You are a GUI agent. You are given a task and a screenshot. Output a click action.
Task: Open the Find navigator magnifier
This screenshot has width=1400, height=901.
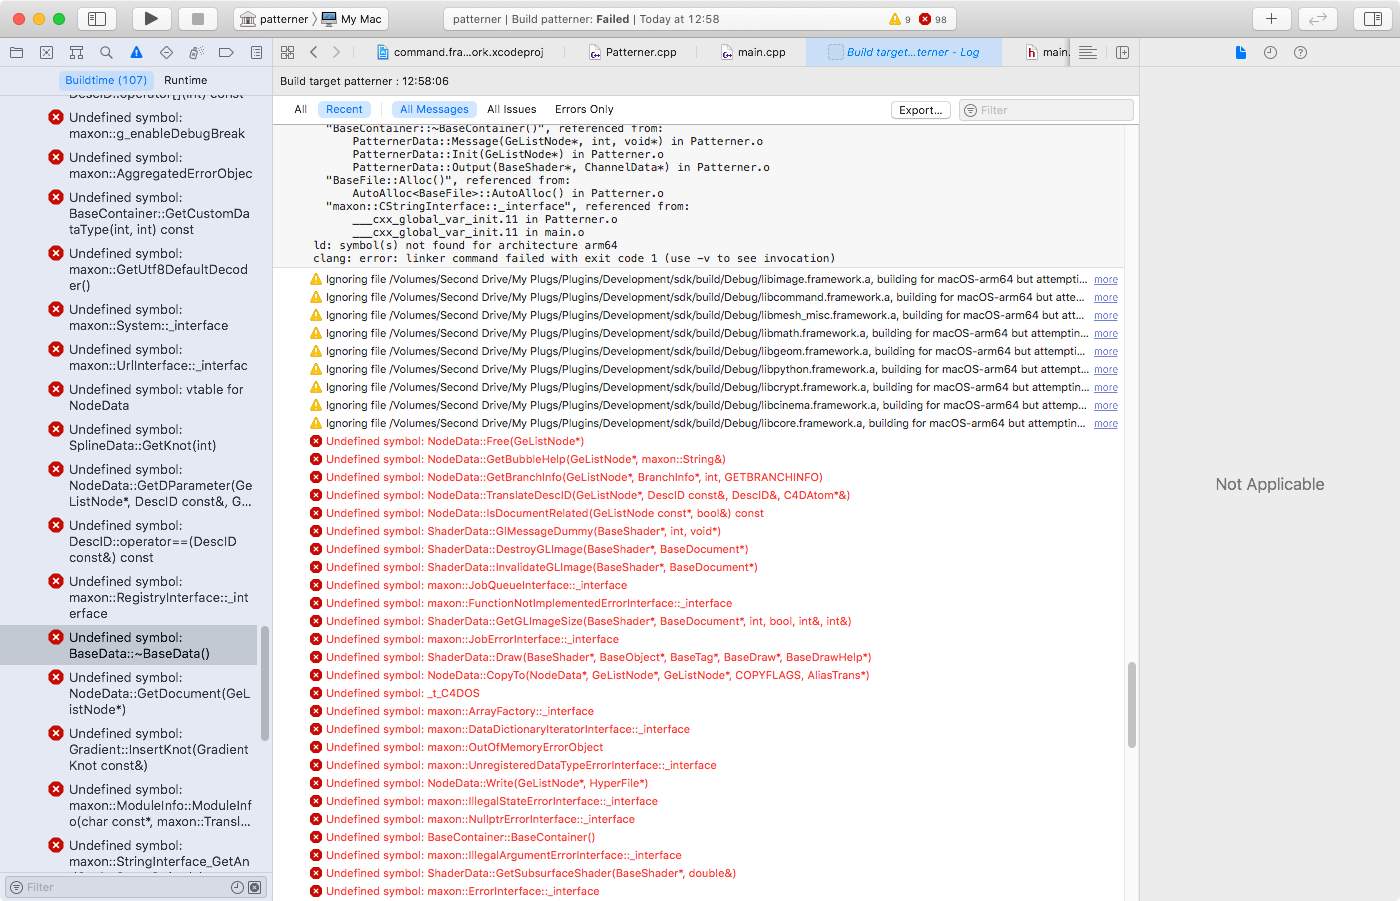(x=106, y=52)
